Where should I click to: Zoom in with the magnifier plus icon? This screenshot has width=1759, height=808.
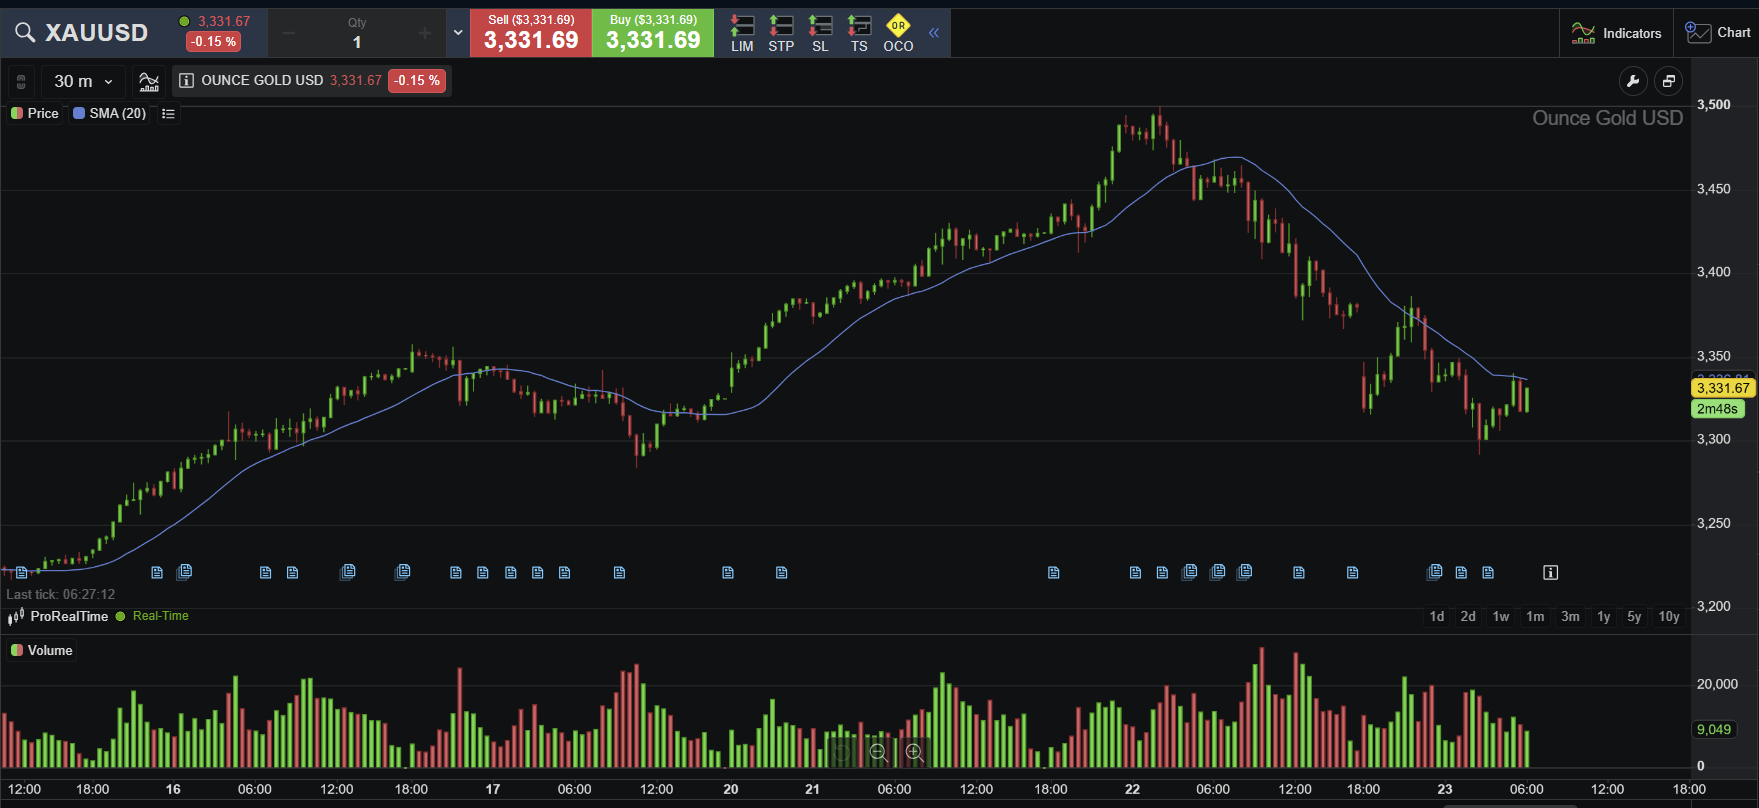914,752
